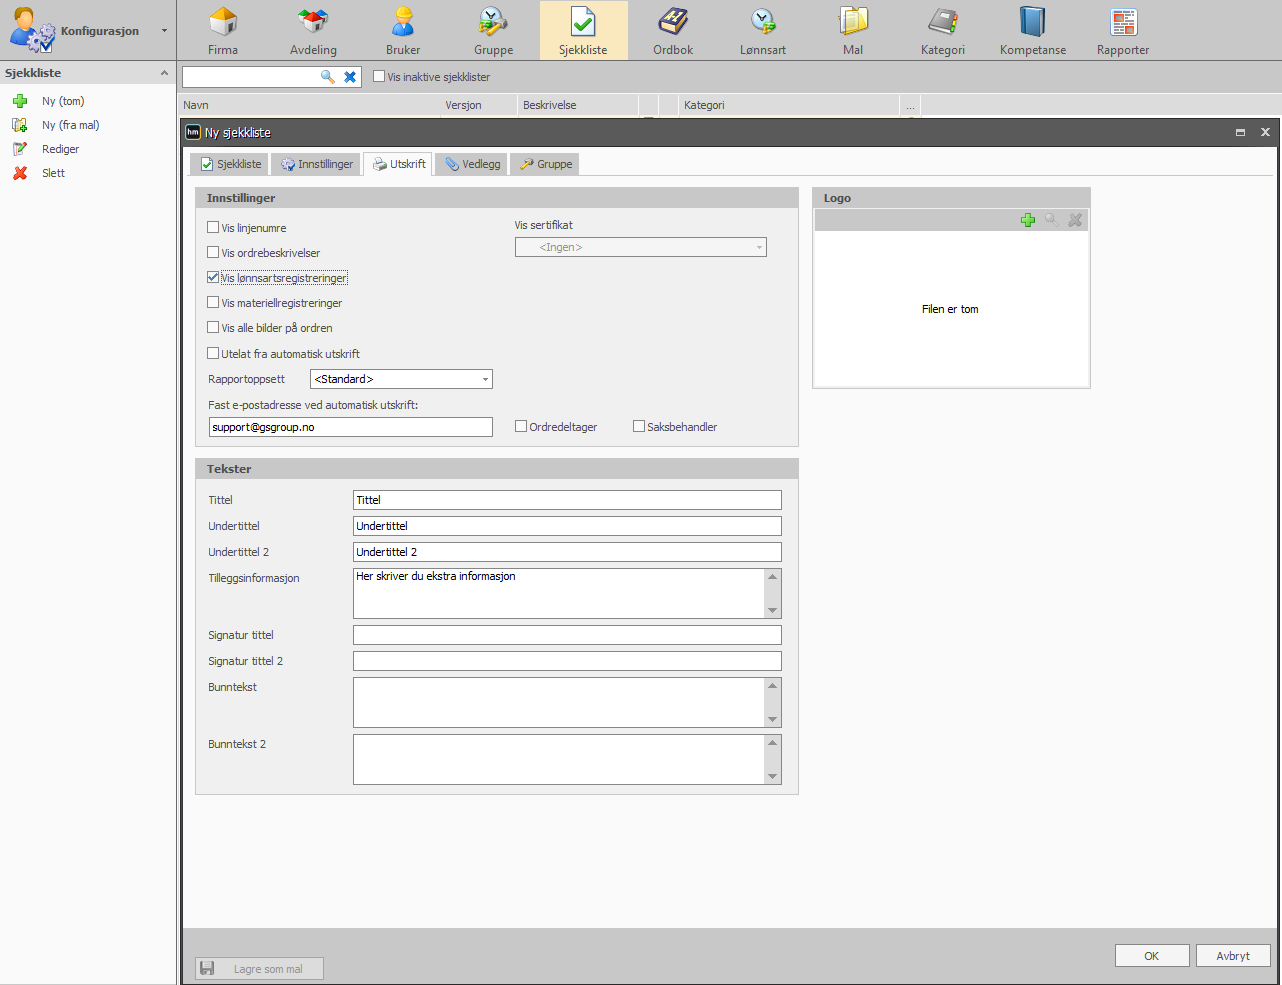The height and width of the screenshot is (985, 1282).
Task: Open the Konfigurasjon dropdown arrow
Action: point(165,31)
